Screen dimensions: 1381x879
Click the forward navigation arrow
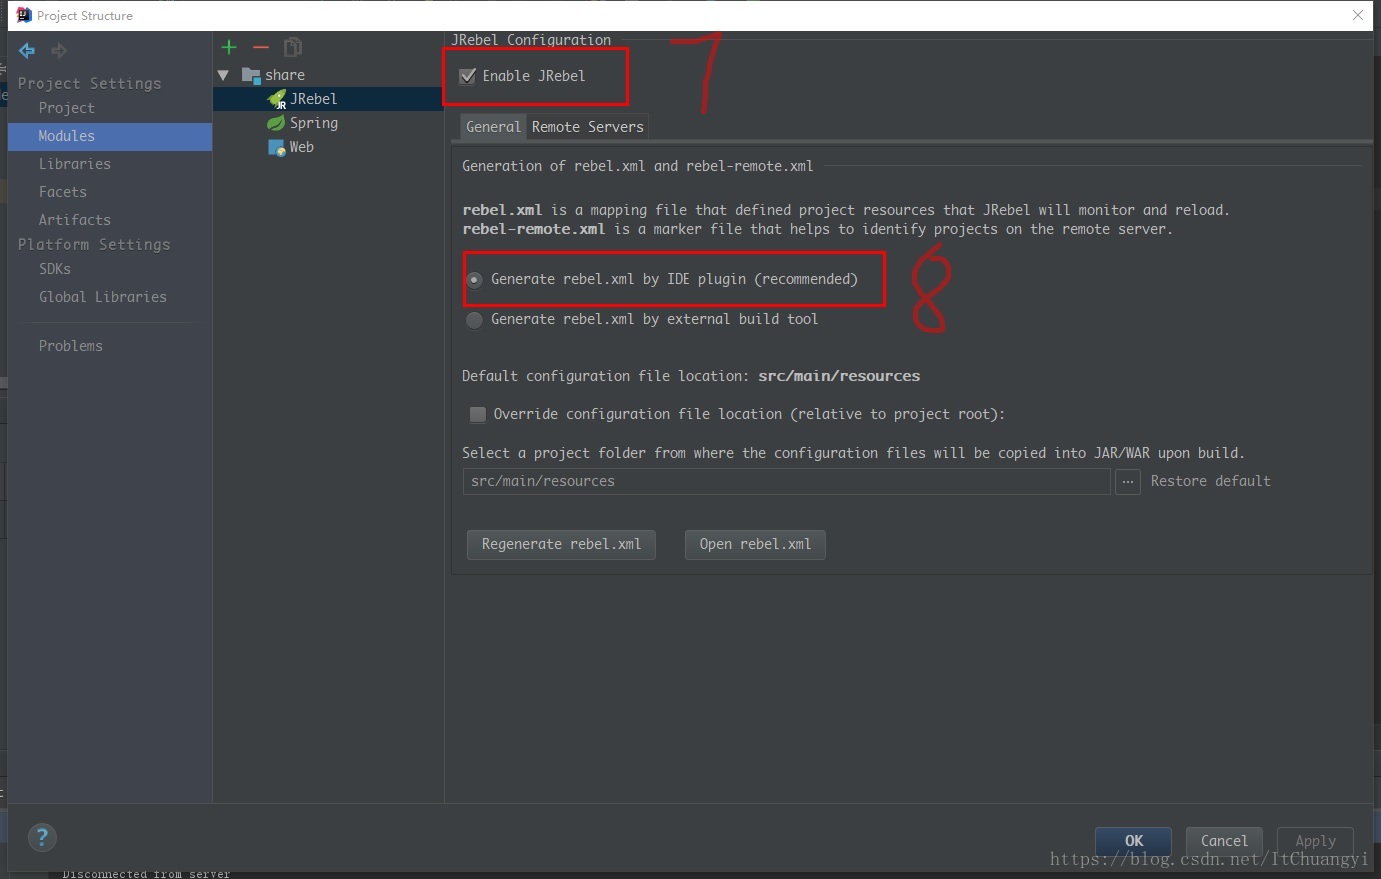(59, 50)
